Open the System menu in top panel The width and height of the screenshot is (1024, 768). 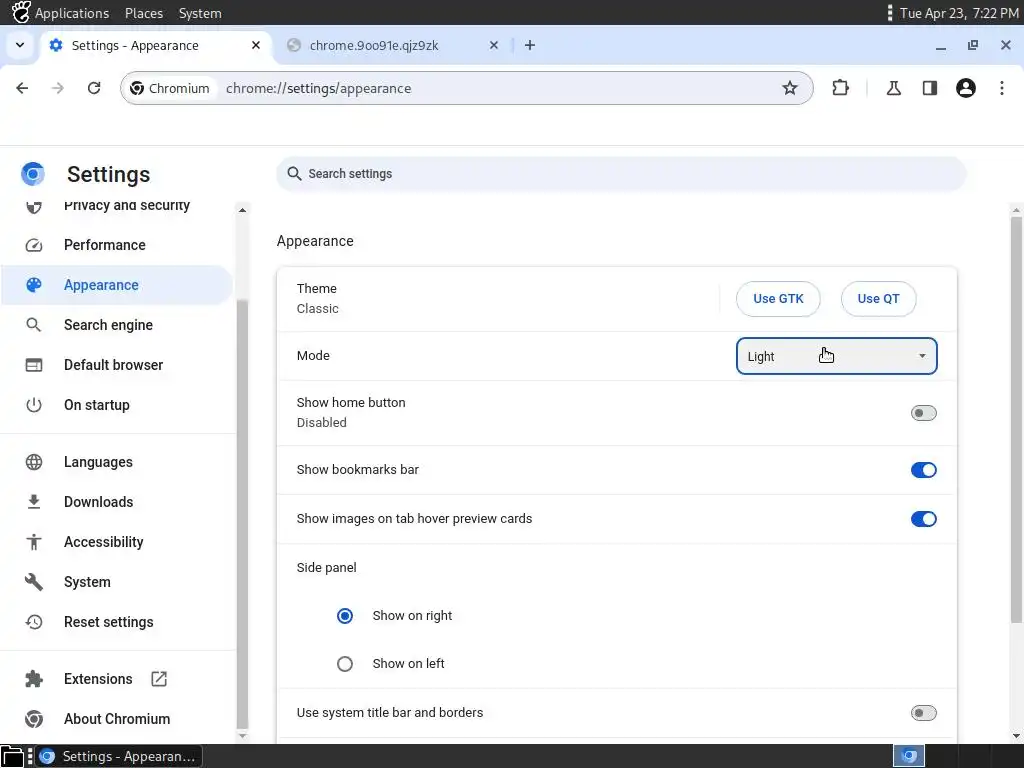(200, 13)
